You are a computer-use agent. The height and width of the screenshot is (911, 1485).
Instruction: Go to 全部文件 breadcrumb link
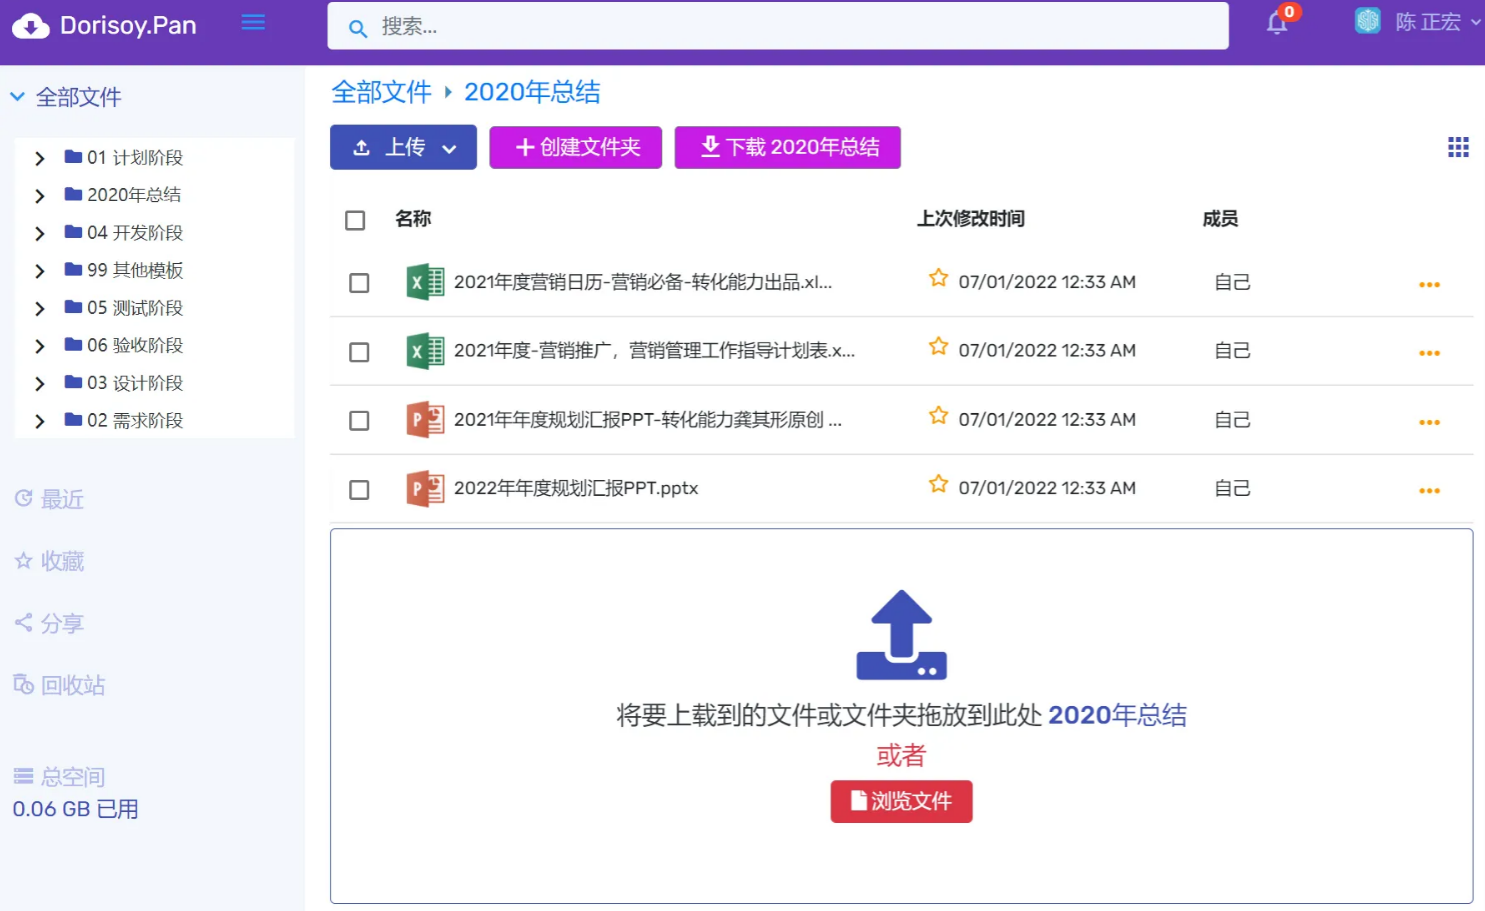(381, 92)
